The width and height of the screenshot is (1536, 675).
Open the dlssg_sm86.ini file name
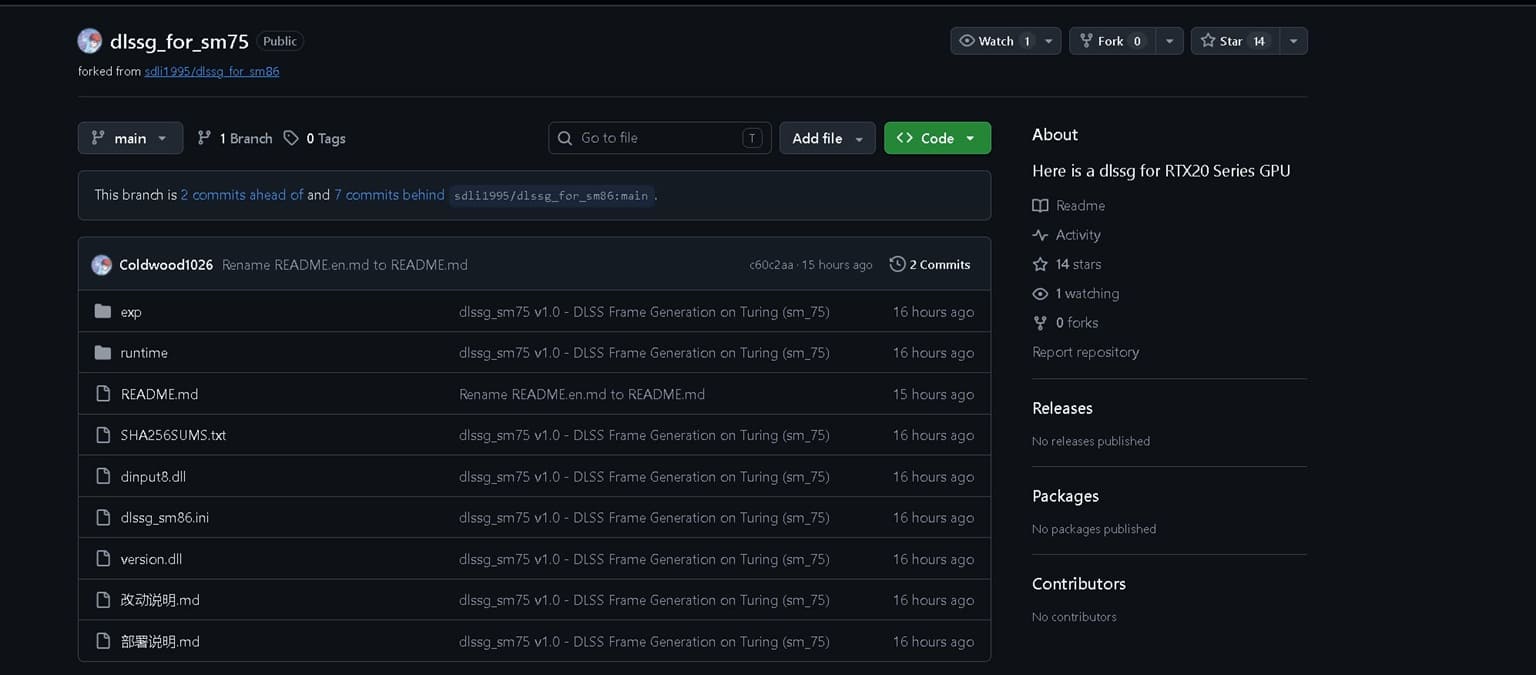[x=164, y=518]
